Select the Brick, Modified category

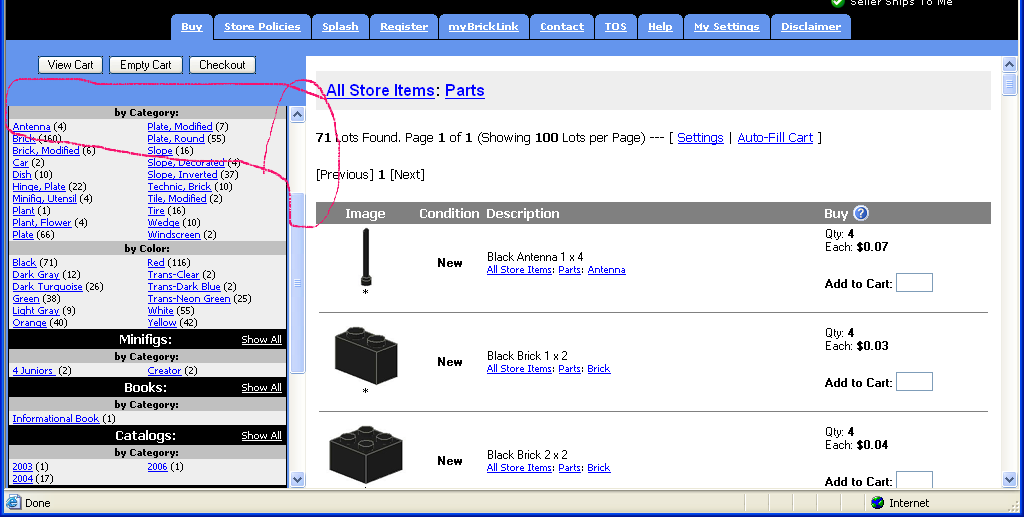pyautogui.click(x=46, y=151)
